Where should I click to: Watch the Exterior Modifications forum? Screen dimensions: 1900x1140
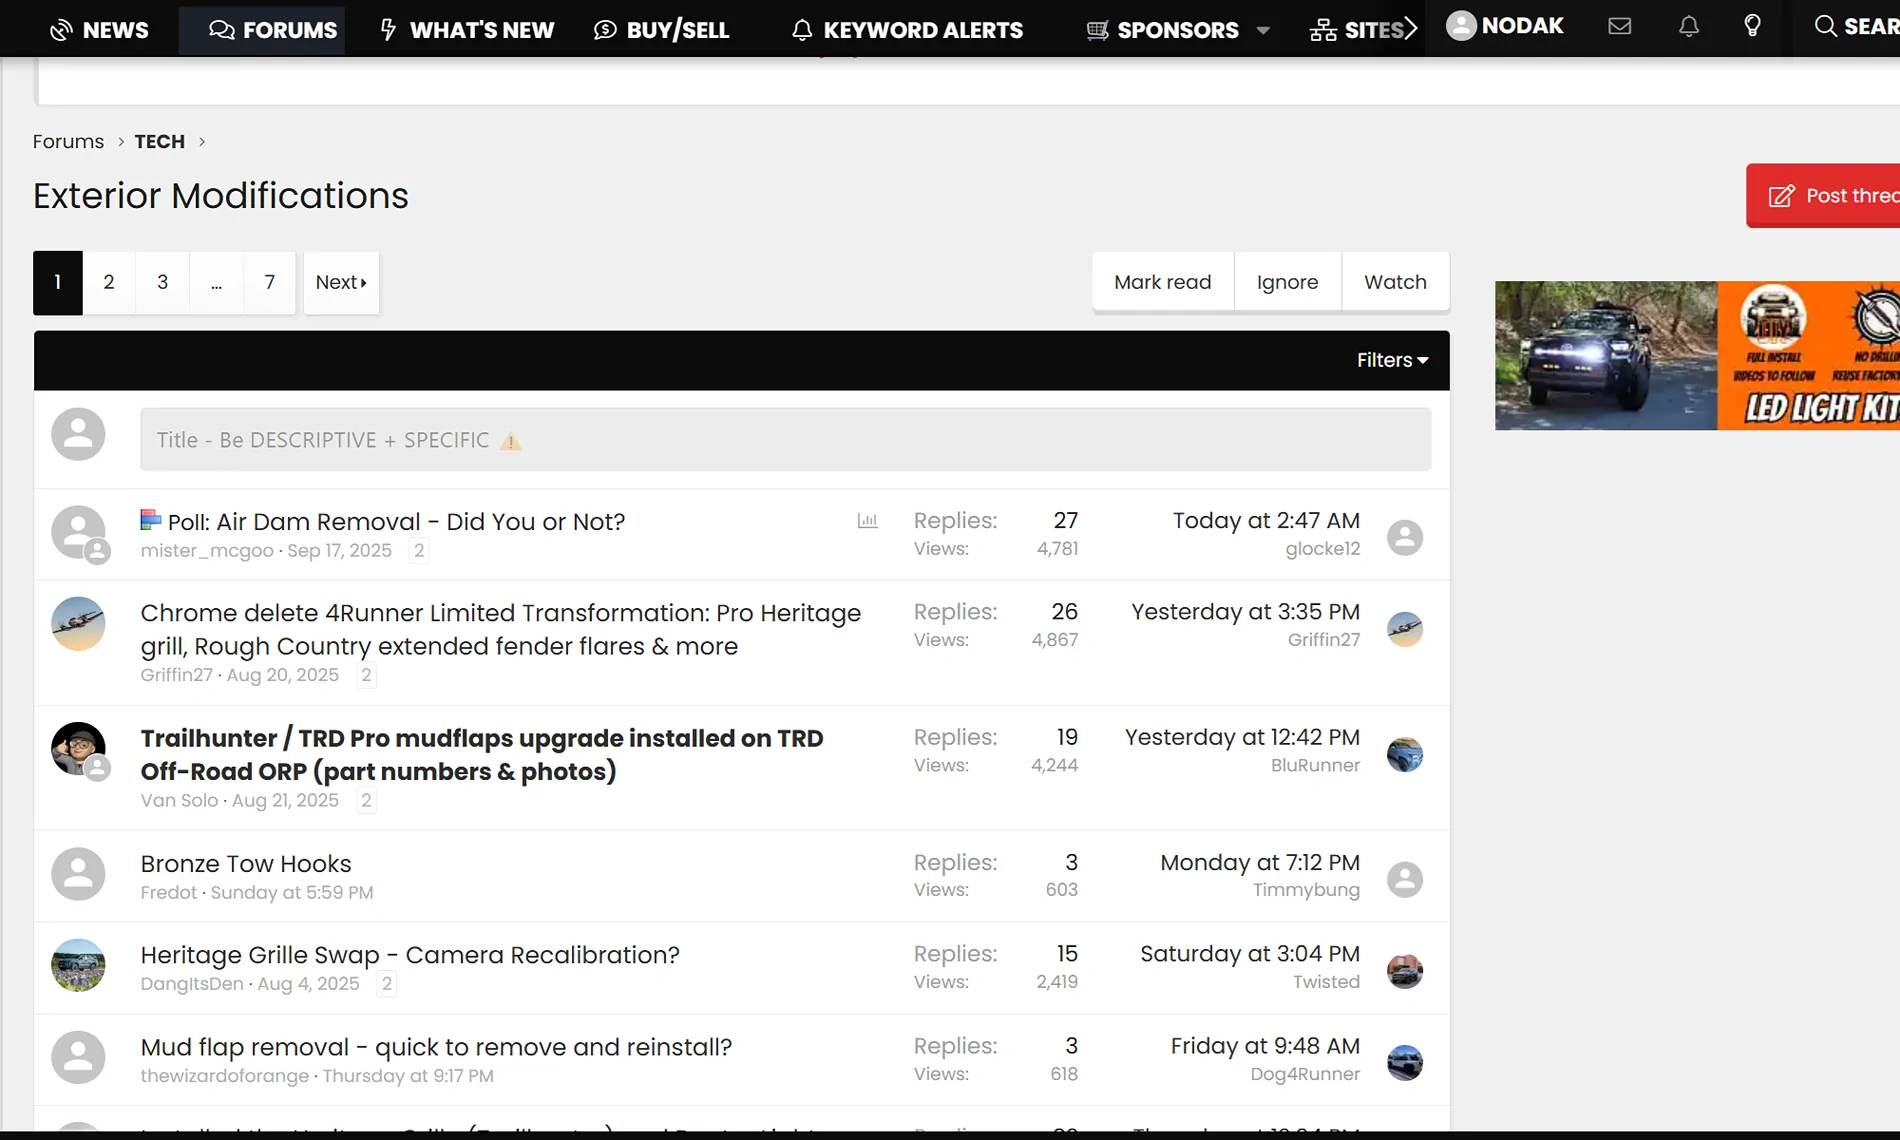click(x=1395, y=282)
